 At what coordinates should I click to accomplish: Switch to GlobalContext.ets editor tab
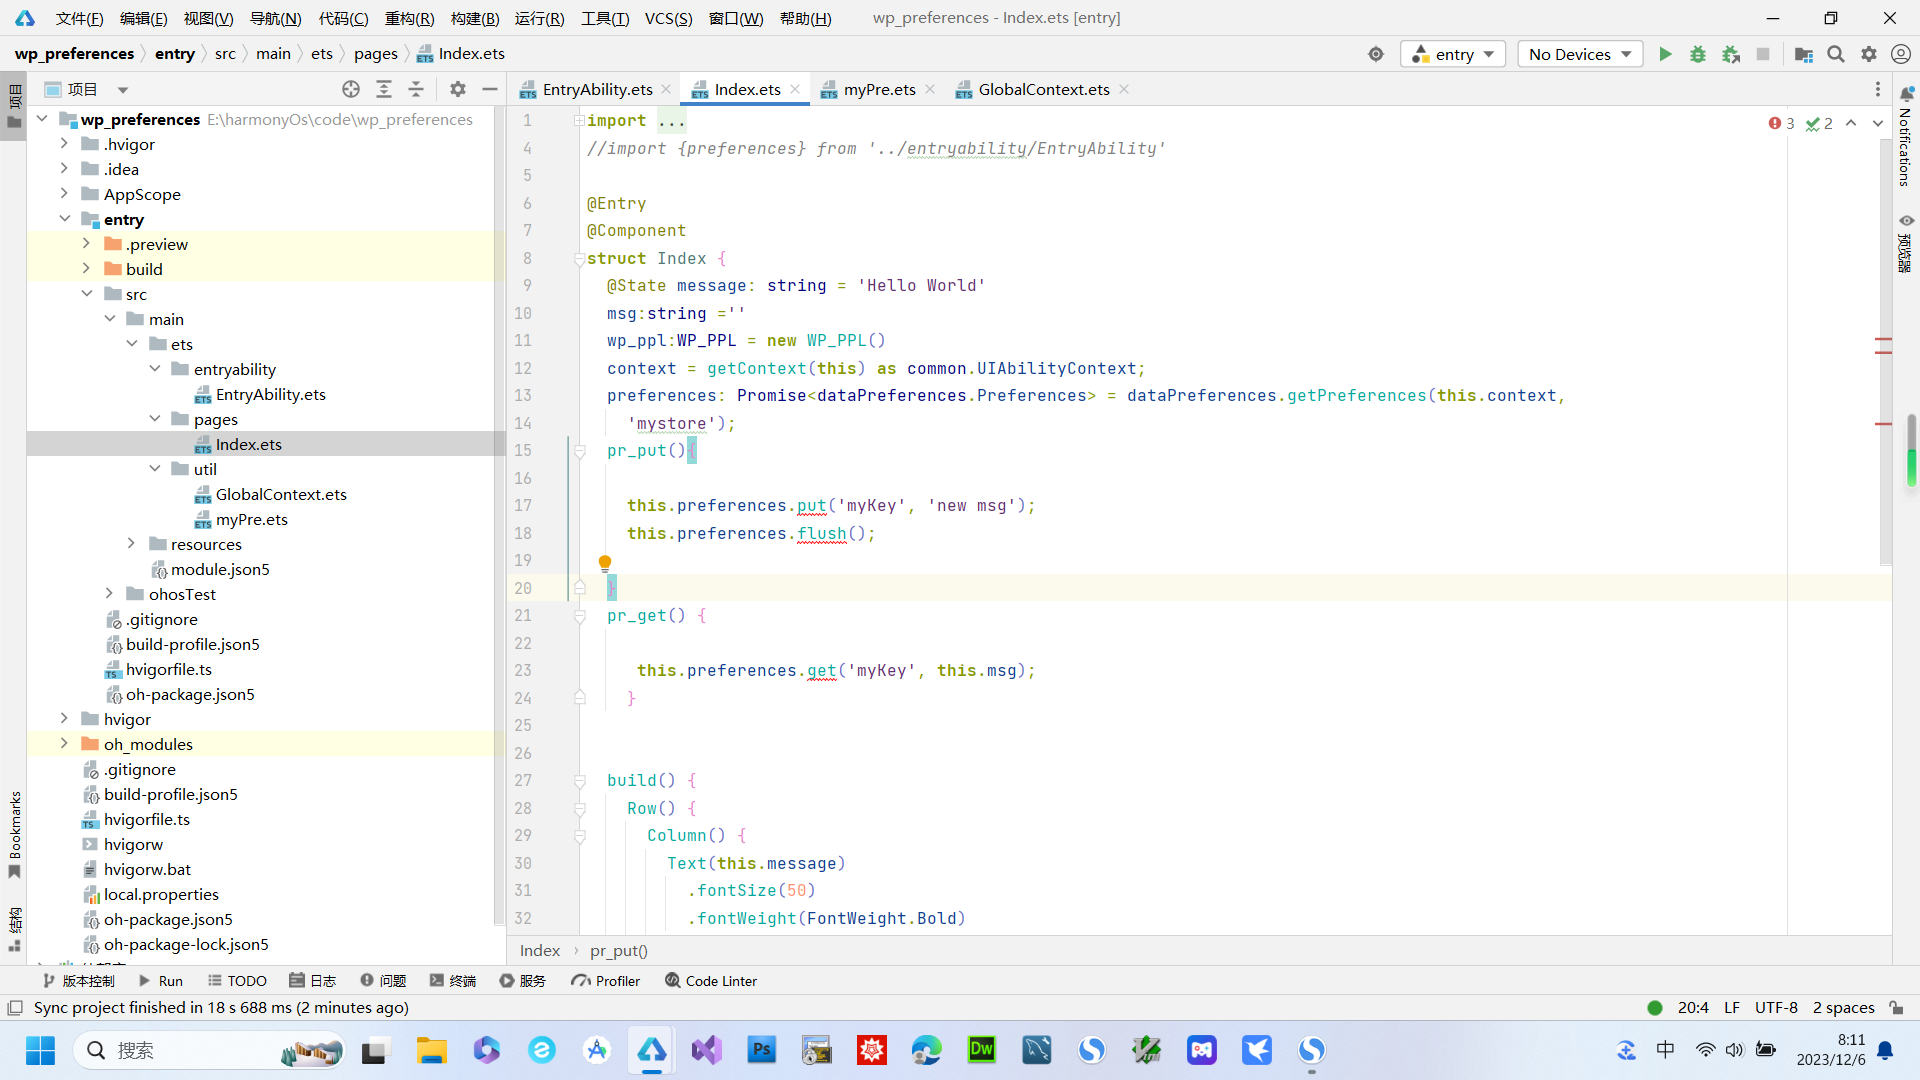pos(1043,89)
